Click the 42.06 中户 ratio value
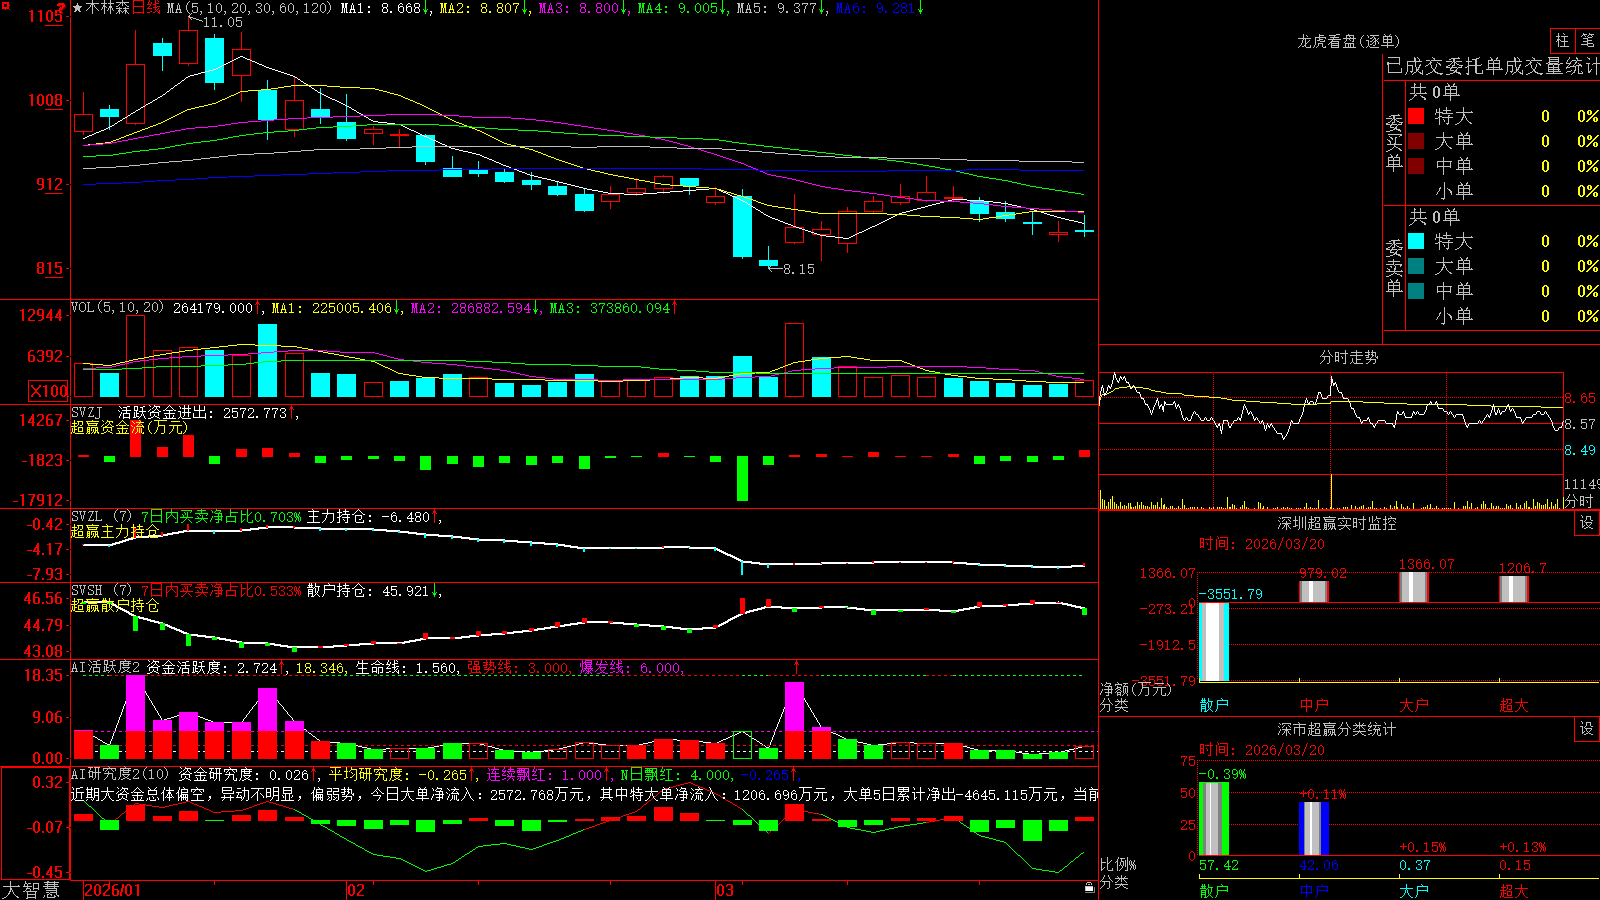1600x900 pixels. [x=1318, y=865]
